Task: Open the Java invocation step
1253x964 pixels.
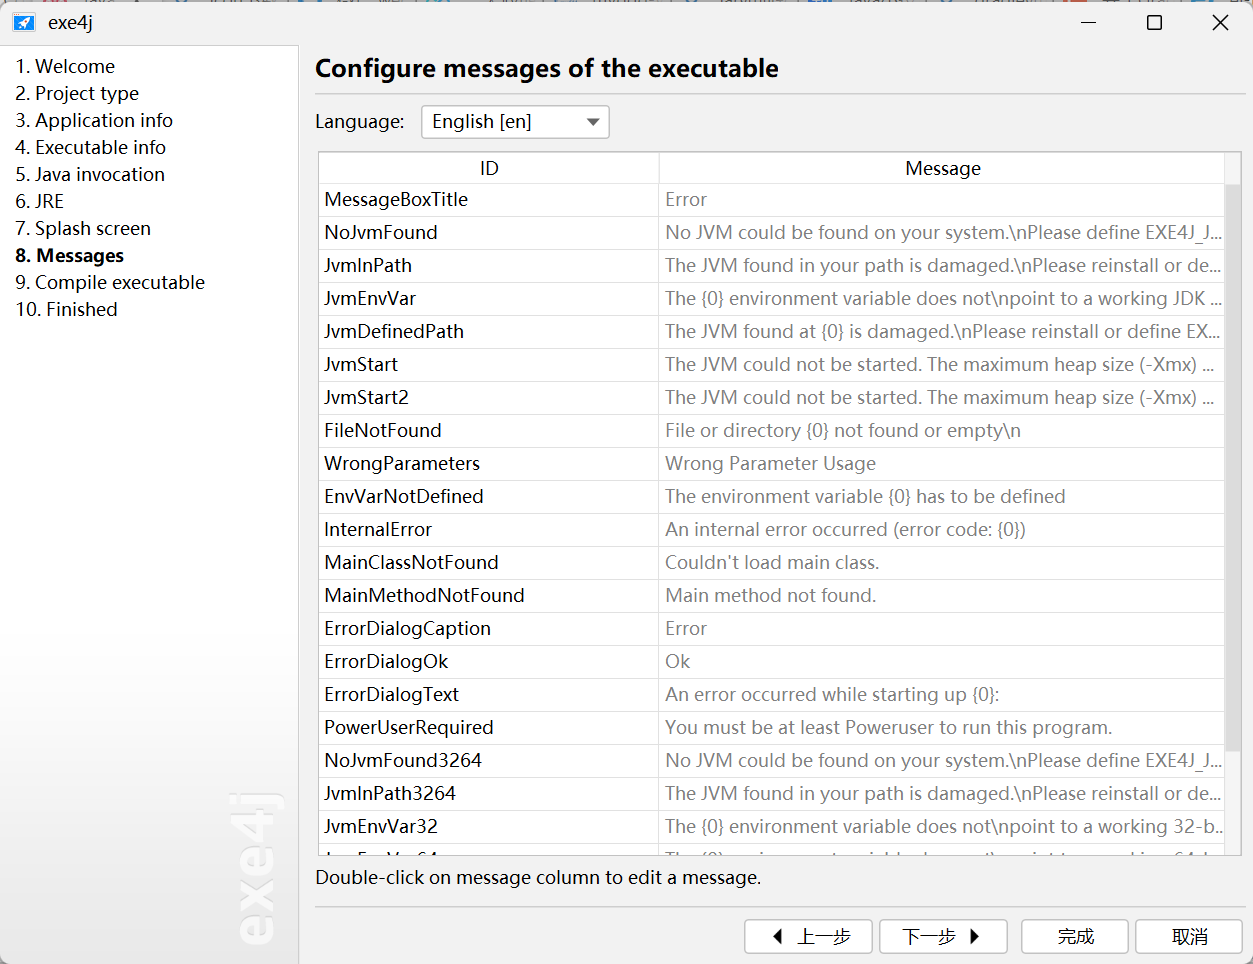Action: click(x=90, y=174)
